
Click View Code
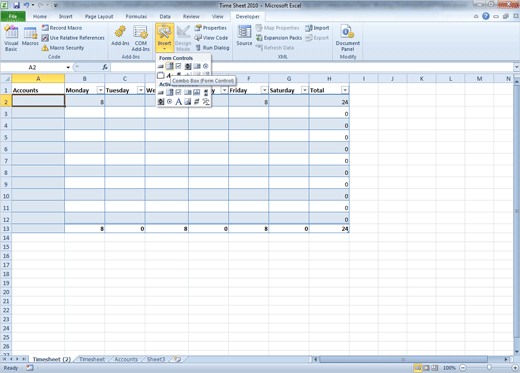(x=211, y=38)
